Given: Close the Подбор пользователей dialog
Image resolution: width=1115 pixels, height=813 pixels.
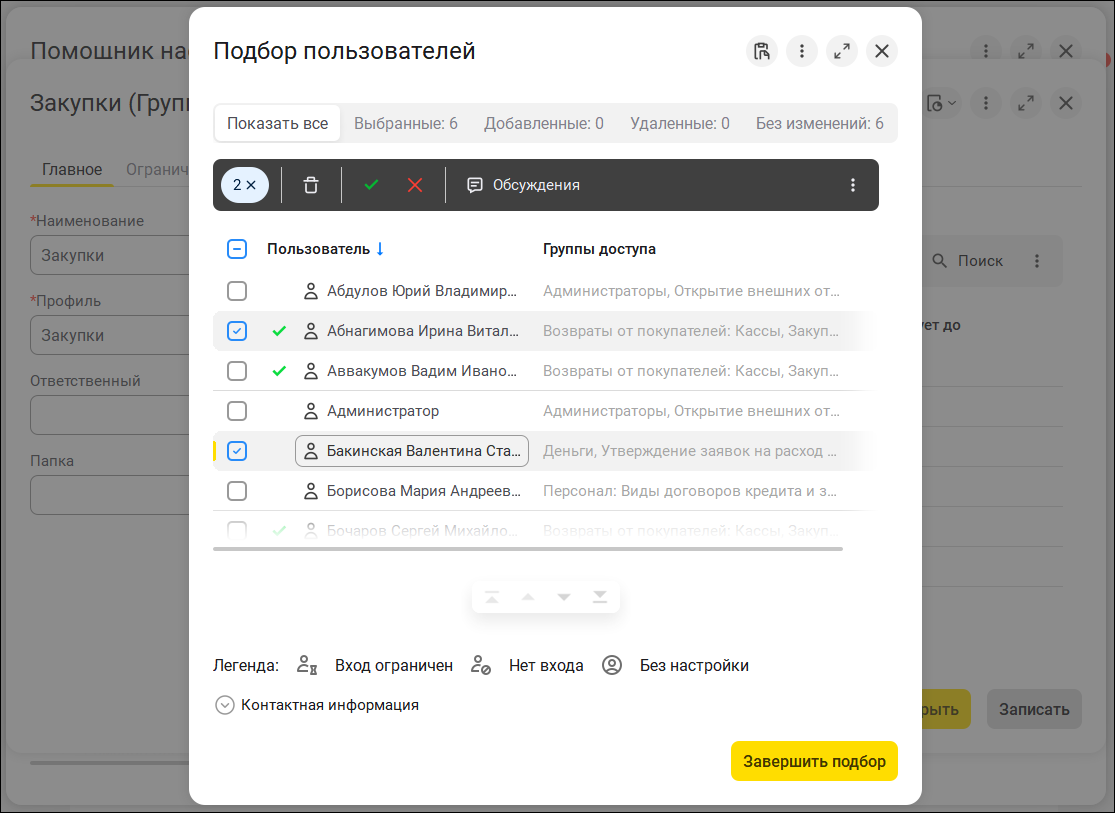Looking at the screenshot, I should tap(882, 51).
